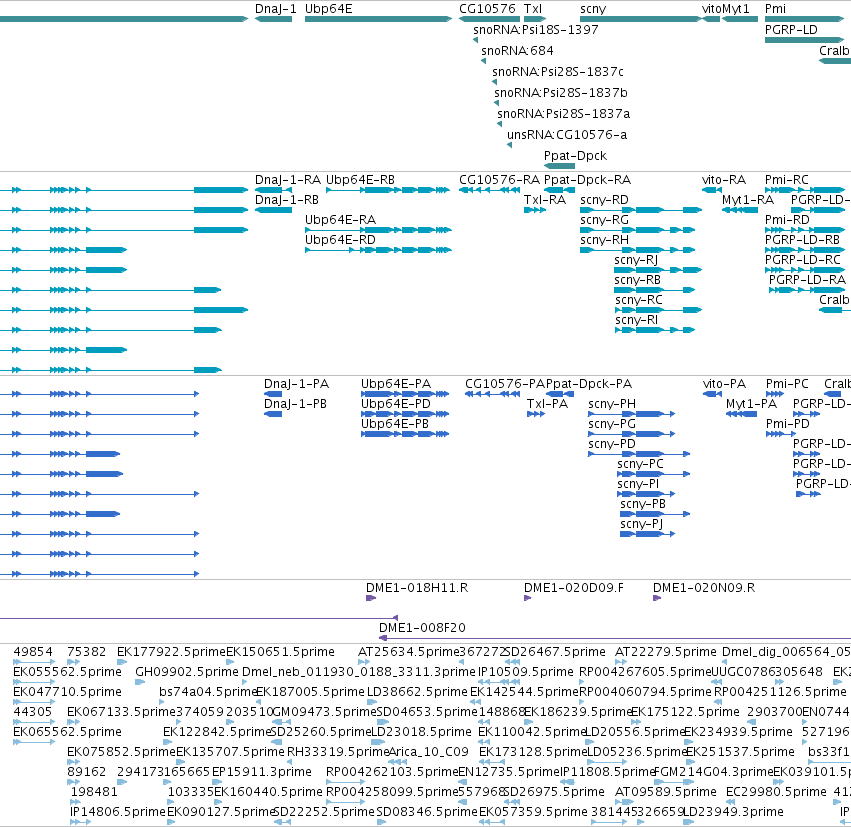Screen dimensions: 851x827
Task: Click the EP15911.3prime cDNA label
Action: tap(262, 772)
